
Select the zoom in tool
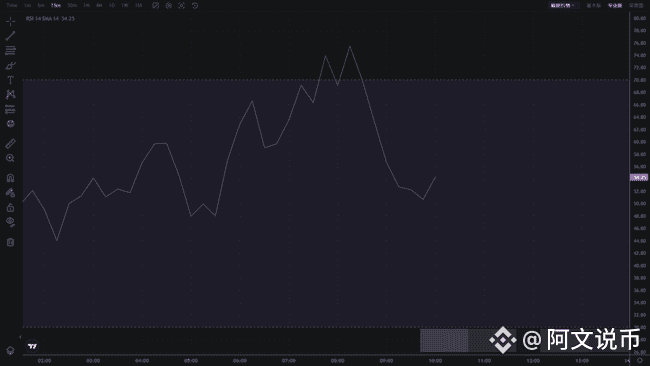10,158
